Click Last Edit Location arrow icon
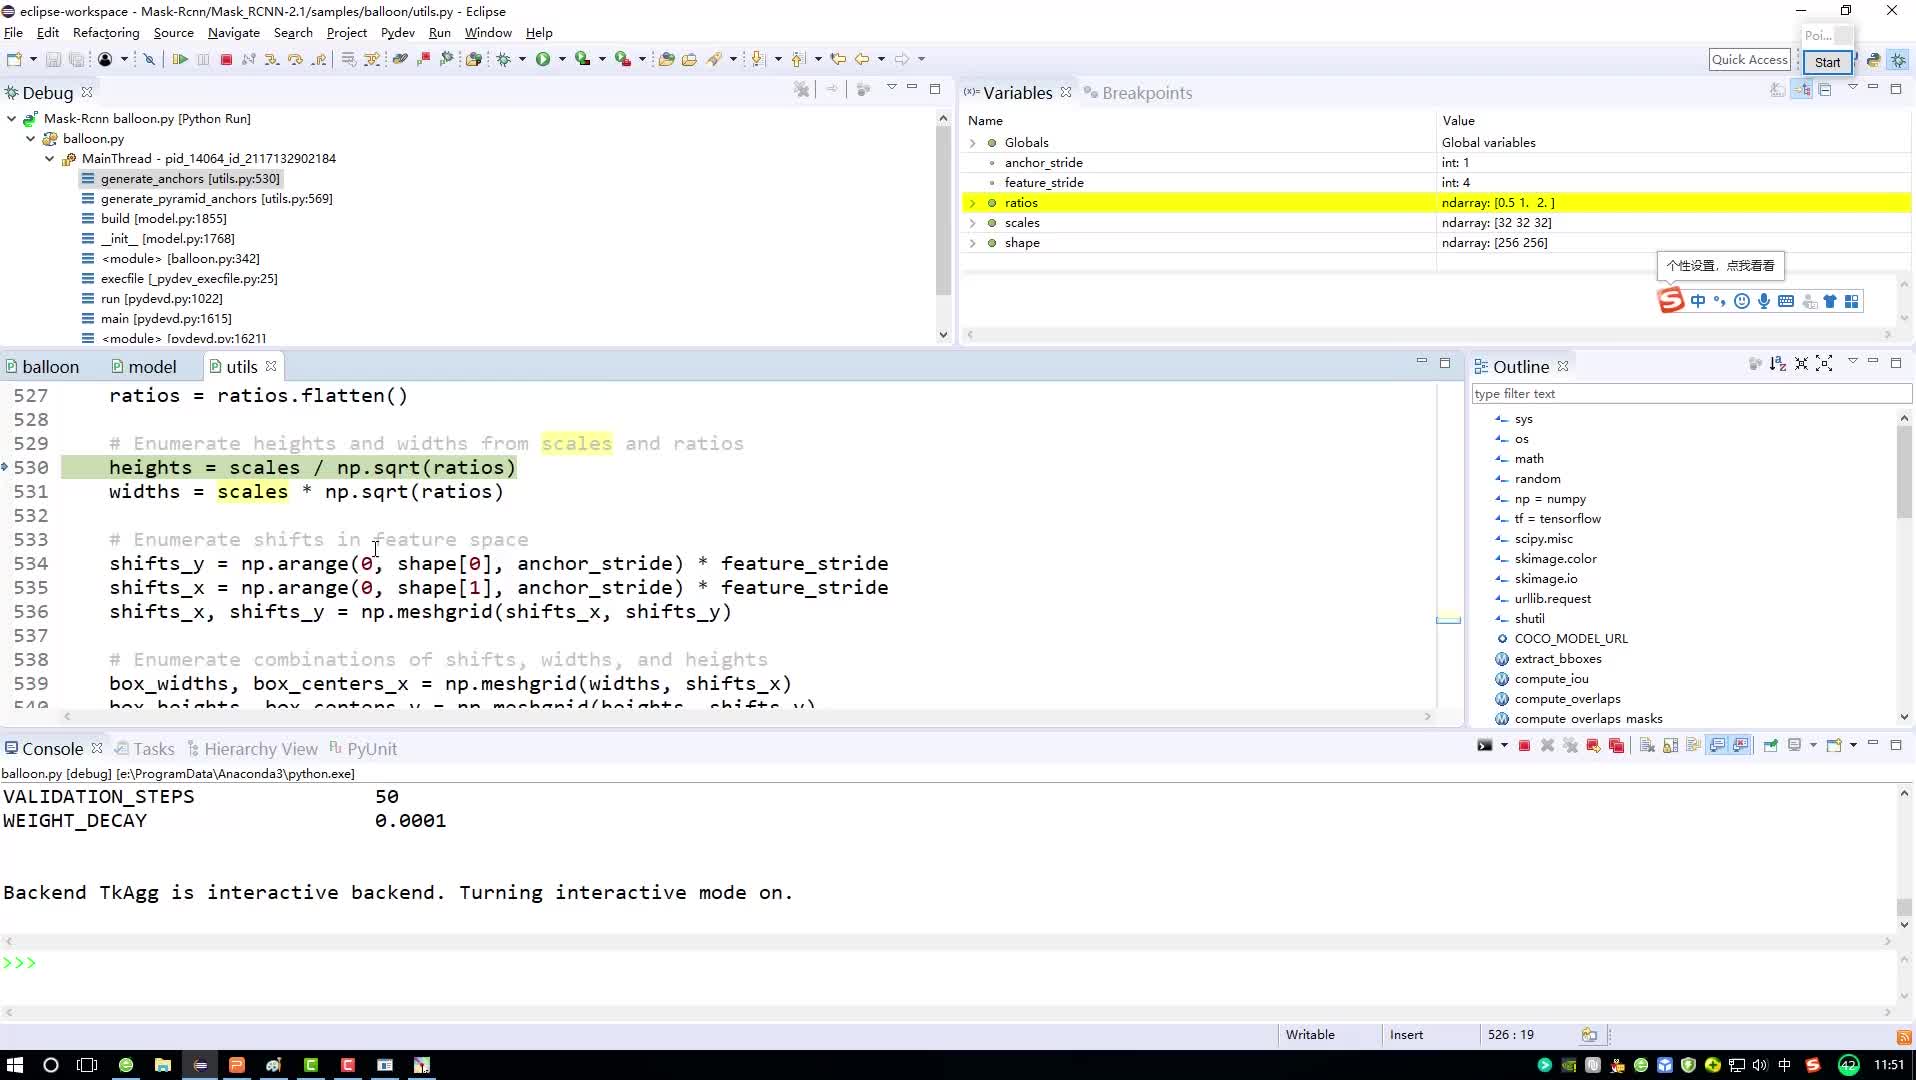Image resolution: width=1916 pixels, height=1080 pixels. (x=838, y=60)
